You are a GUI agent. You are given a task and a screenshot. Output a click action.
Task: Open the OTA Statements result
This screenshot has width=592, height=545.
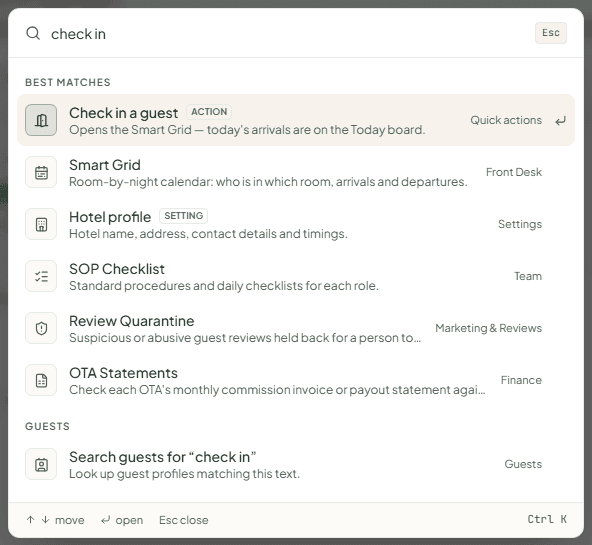296,380
